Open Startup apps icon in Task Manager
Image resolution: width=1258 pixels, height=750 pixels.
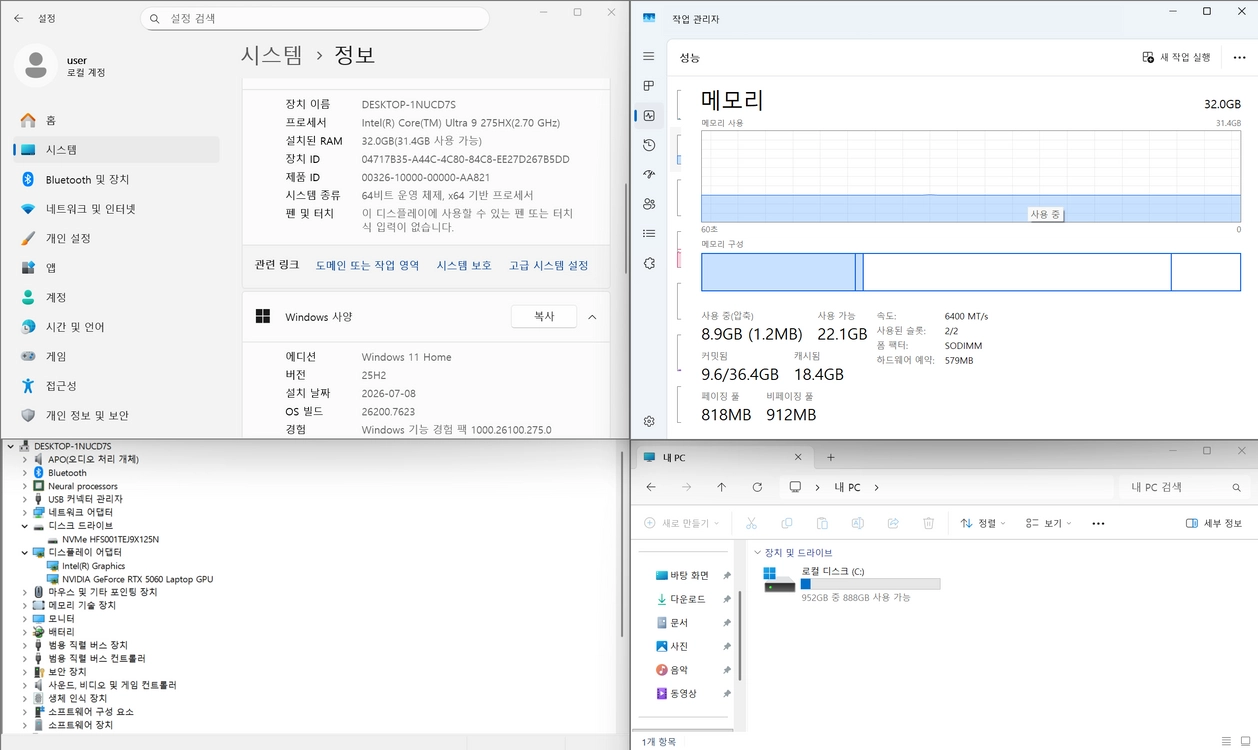pyautogui.click(x=649, y=174)
